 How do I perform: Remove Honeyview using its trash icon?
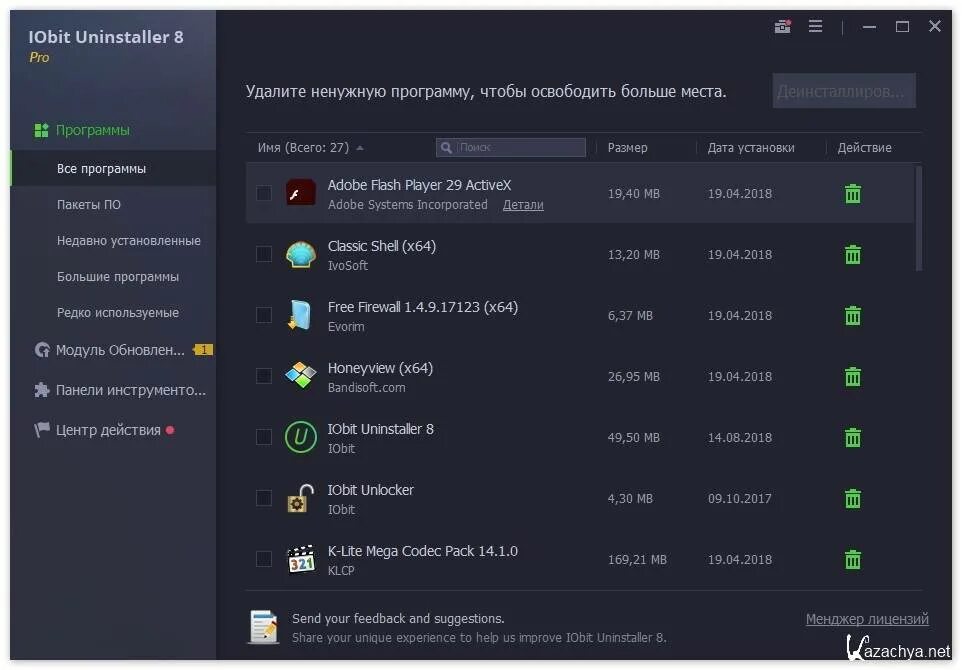coord(853,376)
